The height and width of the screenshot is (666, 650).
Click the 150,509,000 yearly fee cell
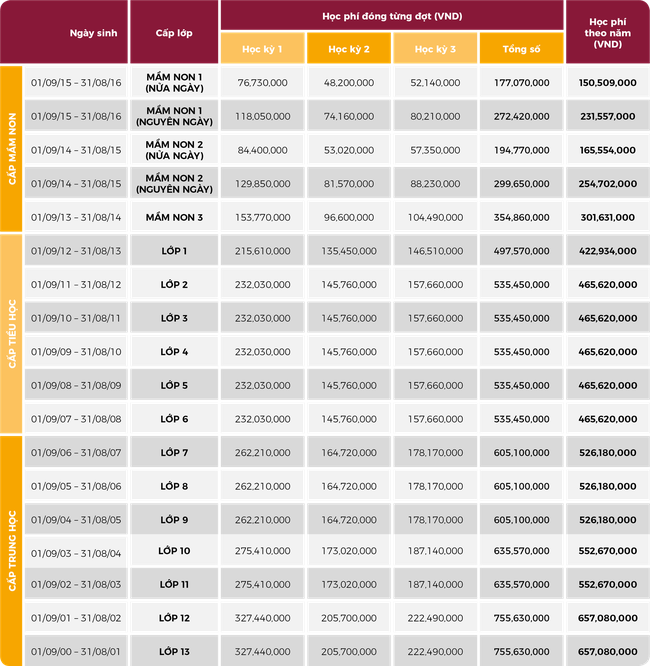607,83
